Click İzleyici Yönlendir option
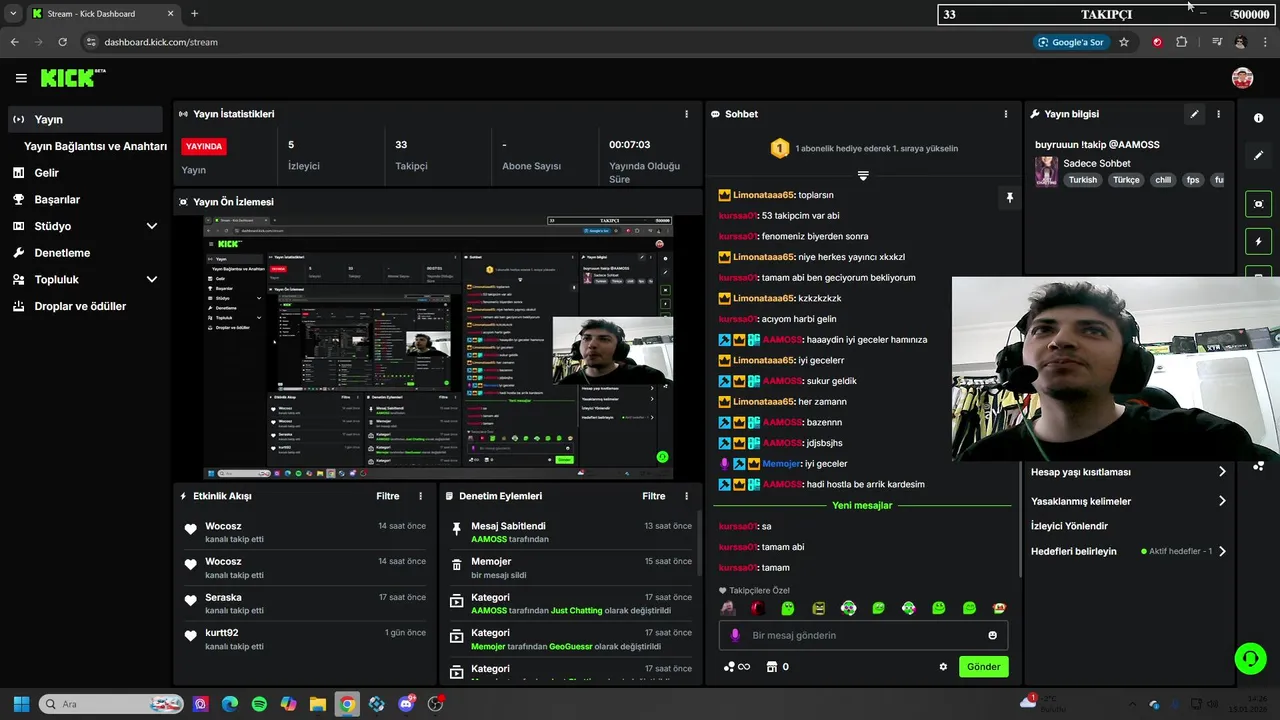 [1069, 526]
